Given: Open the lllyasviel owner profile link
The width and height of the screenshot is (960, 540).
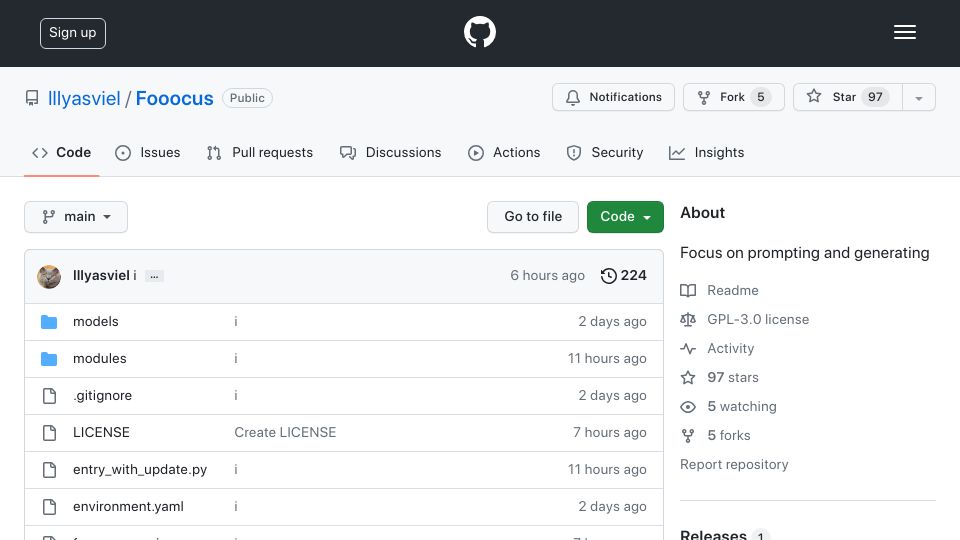Looking at the screenshot, I should (84, 98).
